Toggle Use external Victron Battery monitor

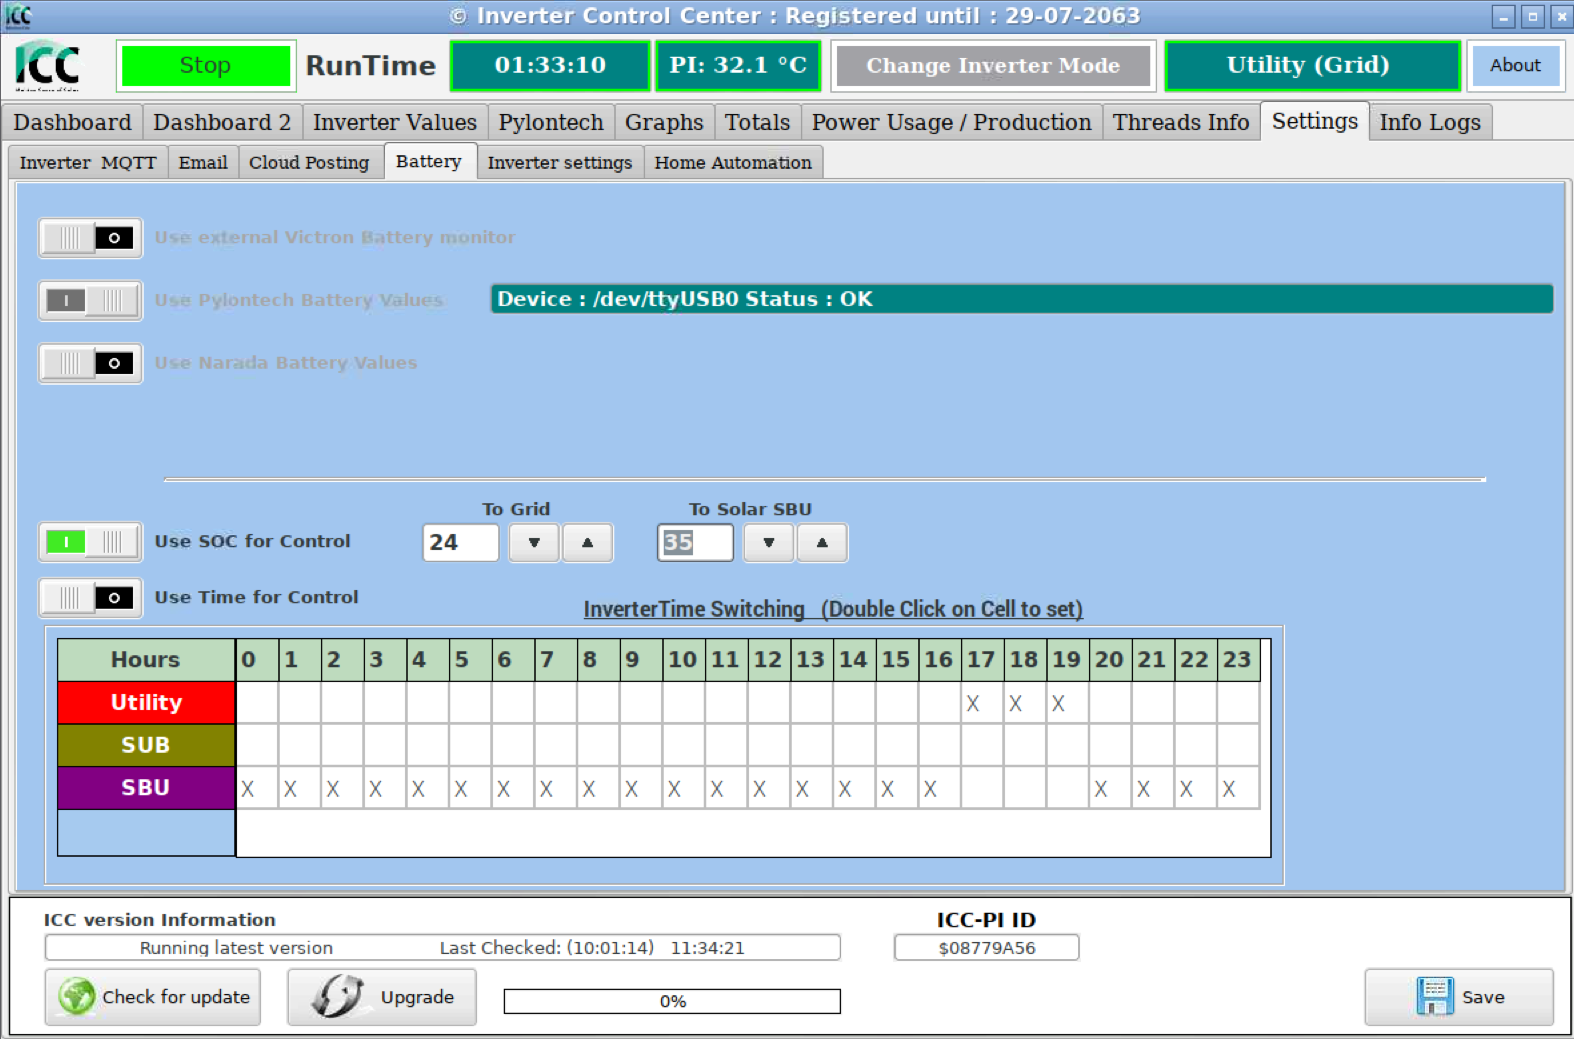(x=91, y=238)
